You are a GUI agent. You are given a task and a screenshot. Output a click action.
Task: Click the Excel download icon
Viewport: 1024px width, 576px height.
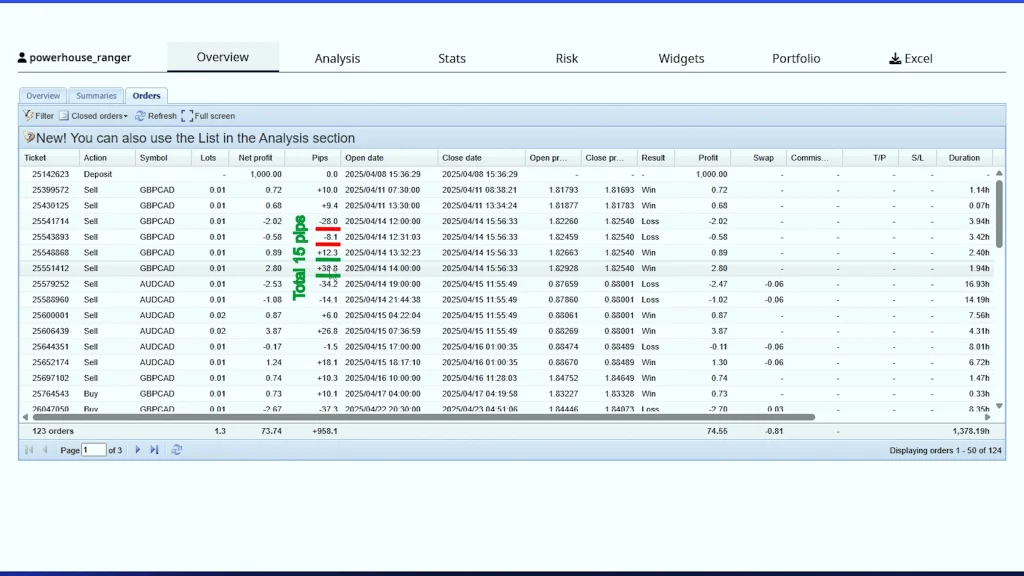pos(895,59)
